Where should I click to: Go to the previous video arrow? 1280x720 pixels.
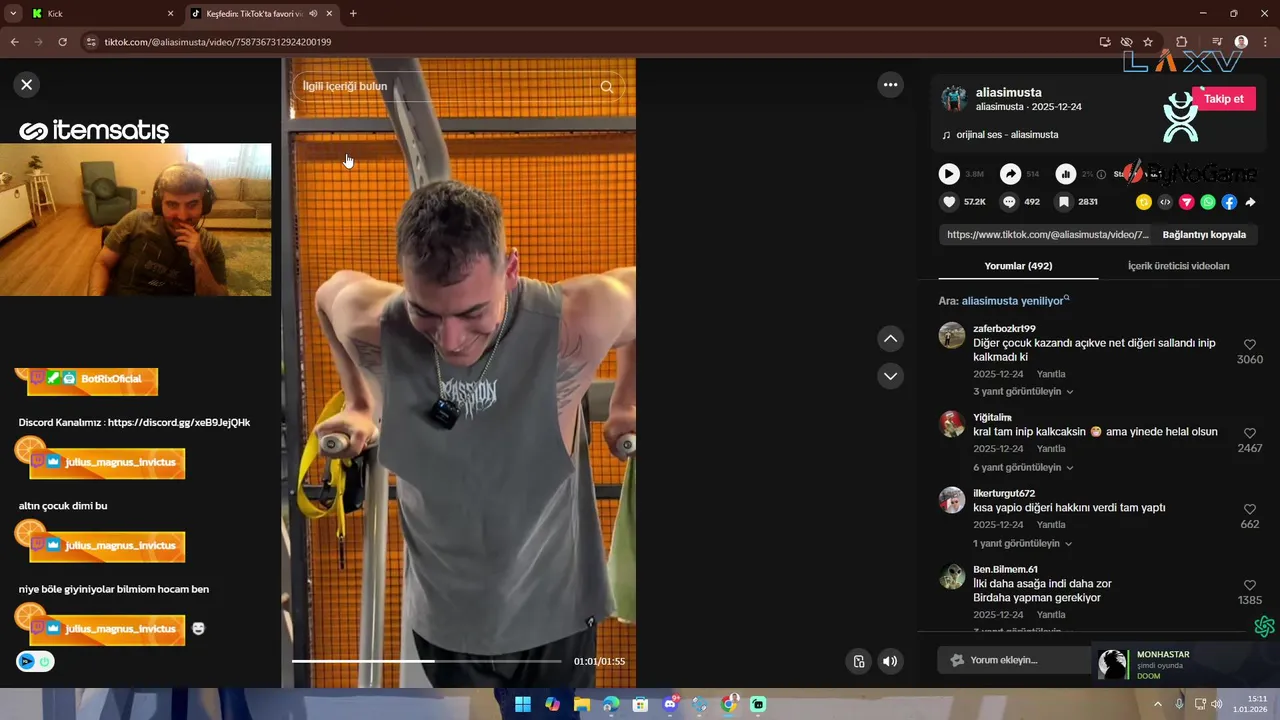coord(890,339)
